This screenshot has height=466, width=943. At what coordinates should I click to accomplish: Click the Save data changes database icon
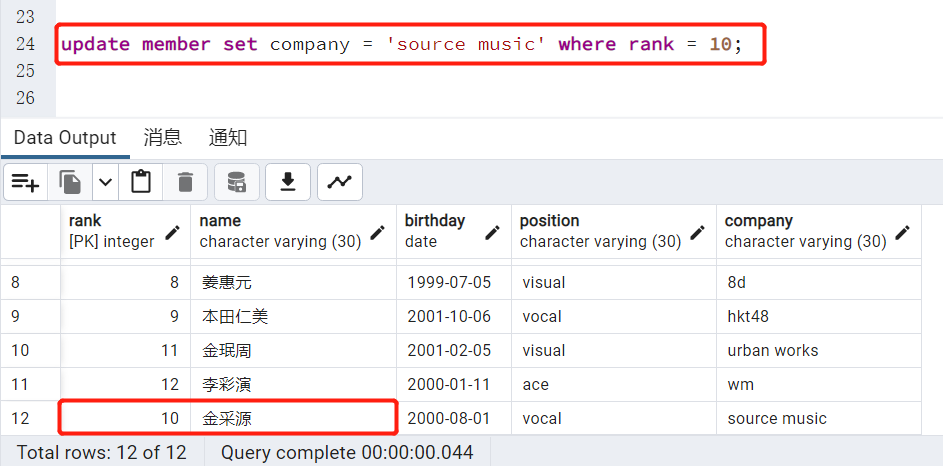point(237,182)
